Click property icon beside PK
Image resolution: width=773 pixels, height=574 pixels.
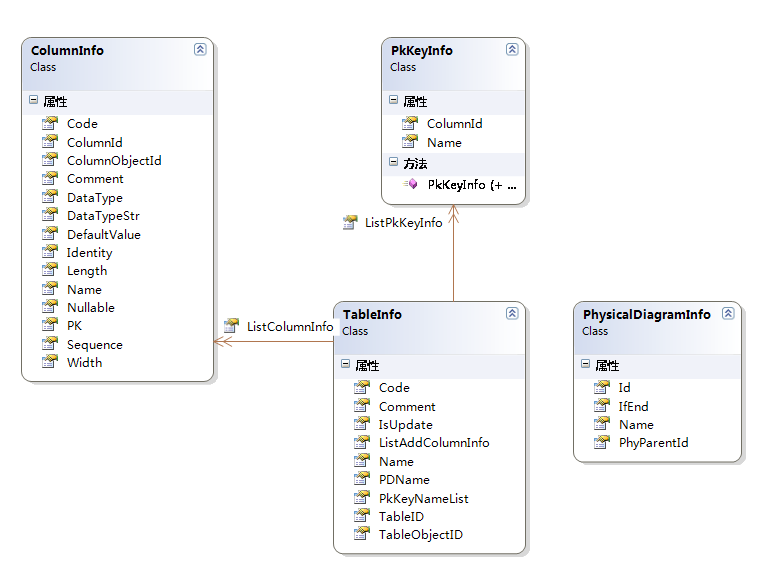pyautogui.click(x=50, y=325)
